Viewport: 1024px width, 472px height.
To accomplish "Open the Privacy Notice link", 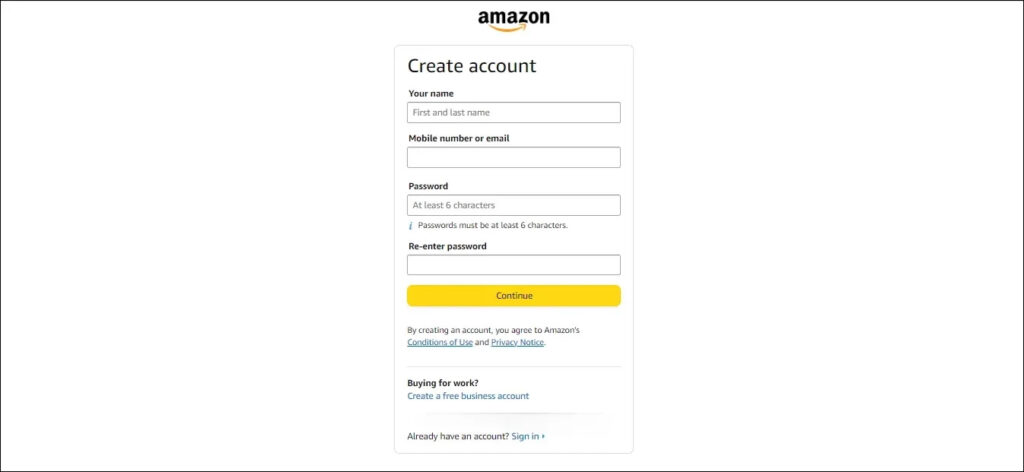I will (517, 343).
